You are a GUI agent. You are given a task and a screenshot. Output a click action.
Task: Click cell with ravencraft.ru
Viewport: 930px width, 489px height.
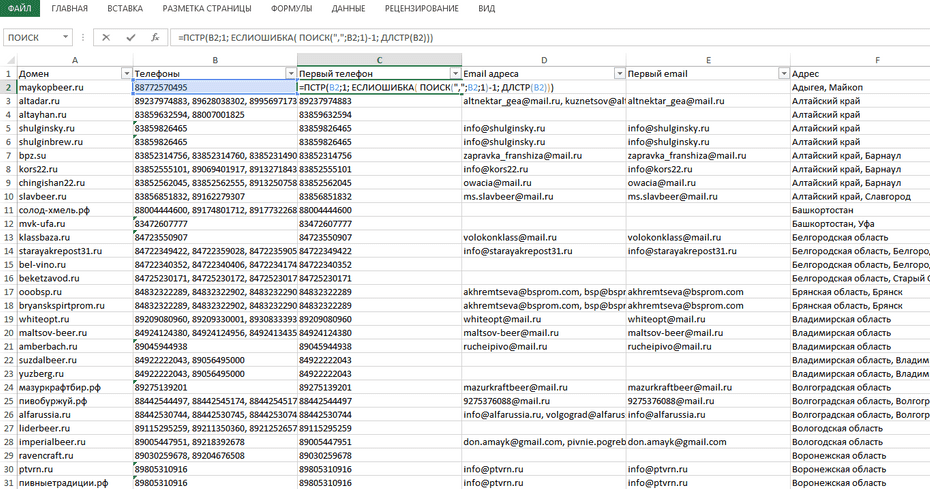pyautogui.click(x=75, y=456)
